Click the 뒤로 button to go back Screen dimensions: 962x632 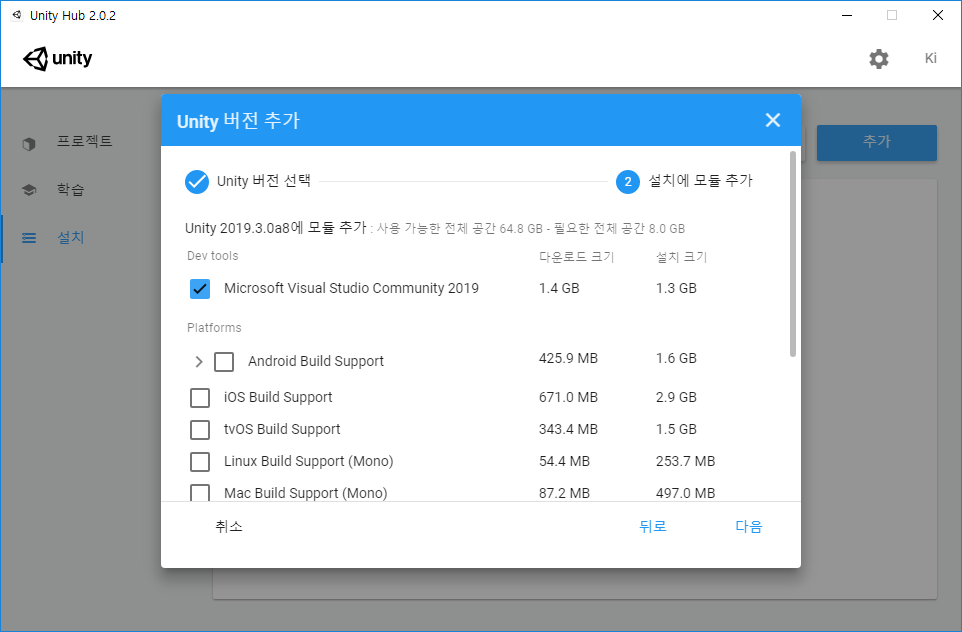pyautogui.click(x=653, y=526)
